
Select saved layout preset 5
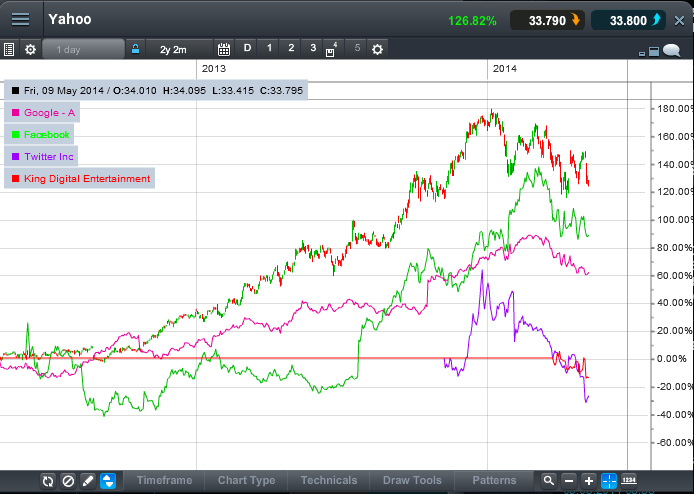pos(357,48)
